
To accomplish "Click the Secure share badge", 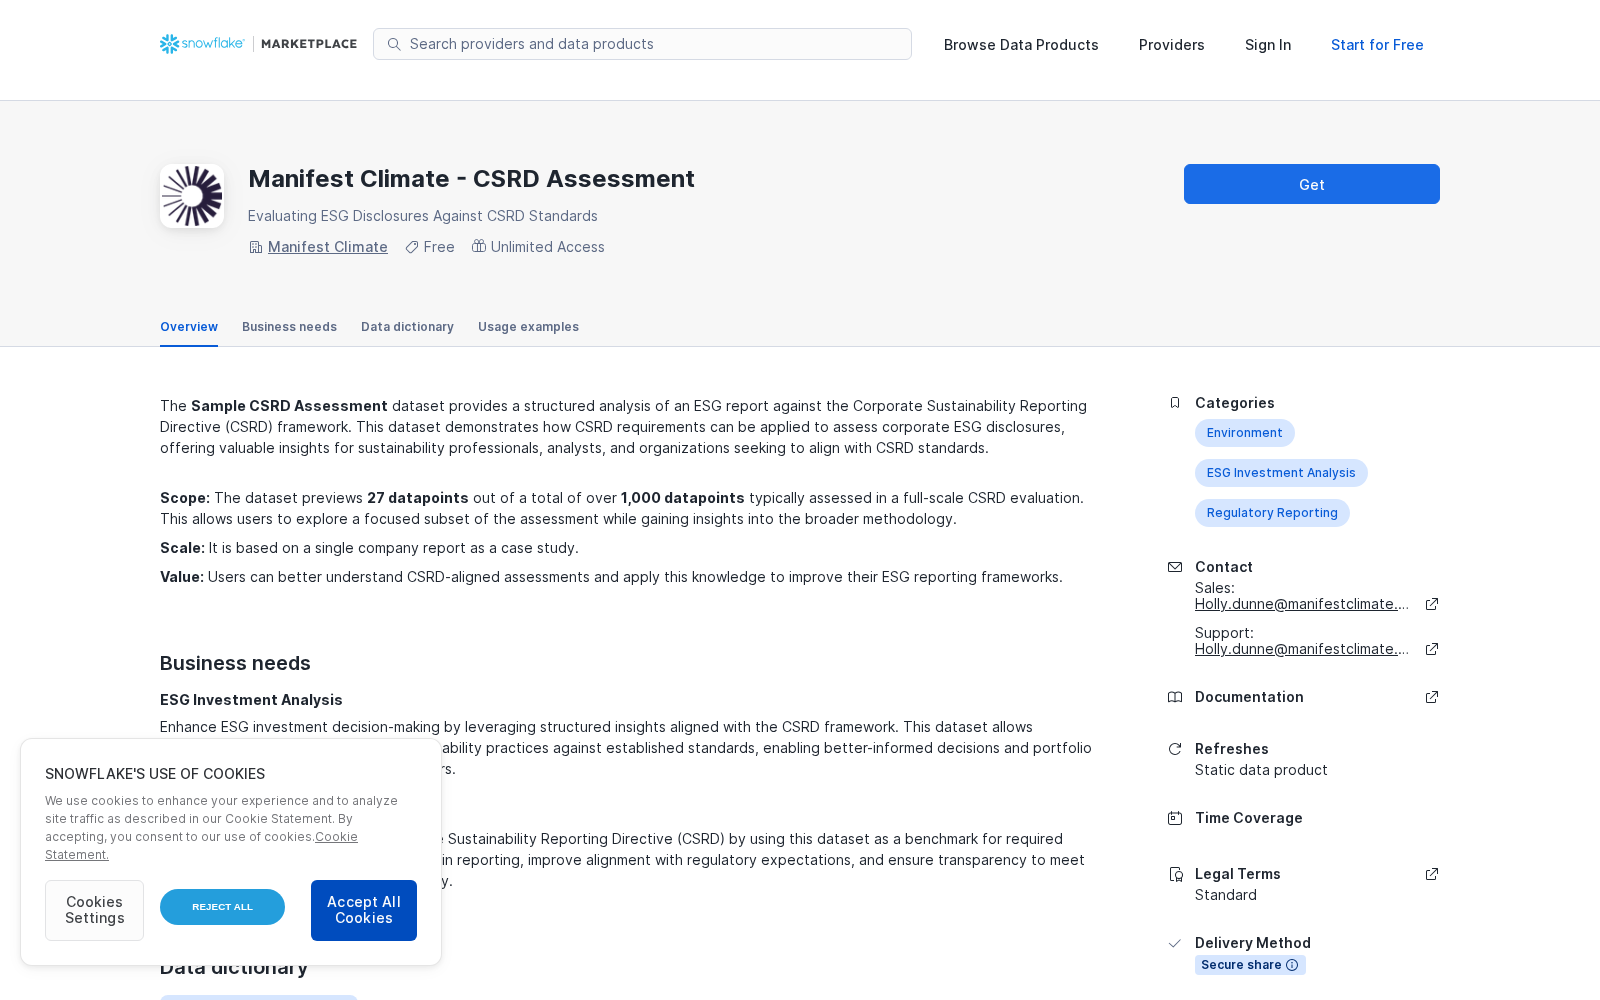I will pos(1250,965).
